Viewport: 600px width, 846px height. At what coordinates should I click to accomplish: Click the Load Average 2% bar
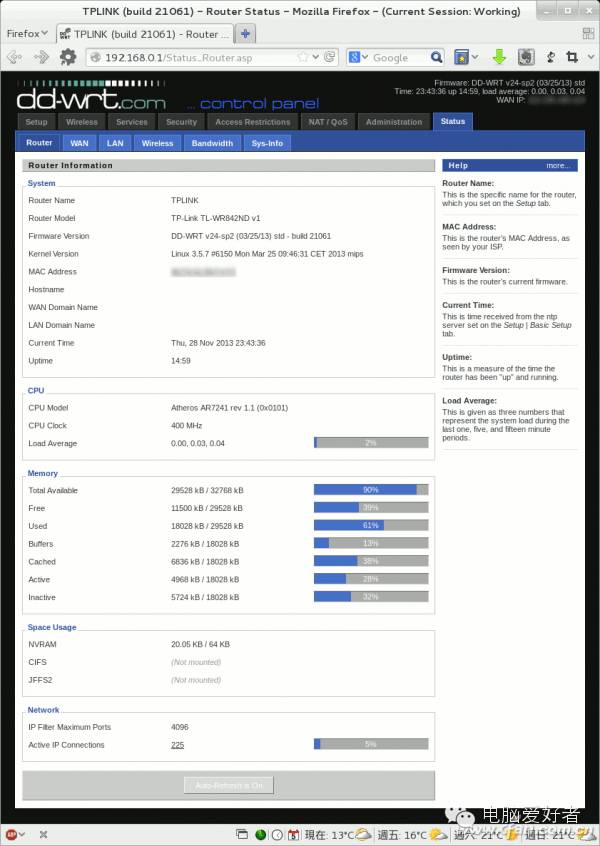click(x=371, y=443)
